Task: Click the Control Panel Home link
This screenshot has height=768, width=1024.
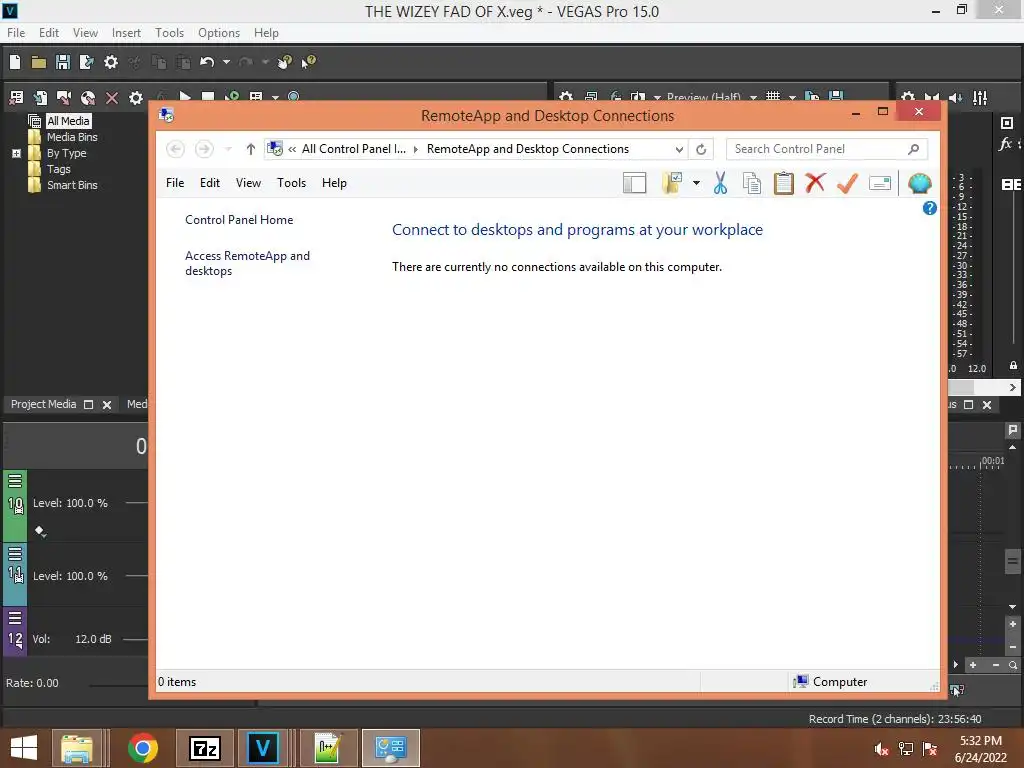Action: 239,220
